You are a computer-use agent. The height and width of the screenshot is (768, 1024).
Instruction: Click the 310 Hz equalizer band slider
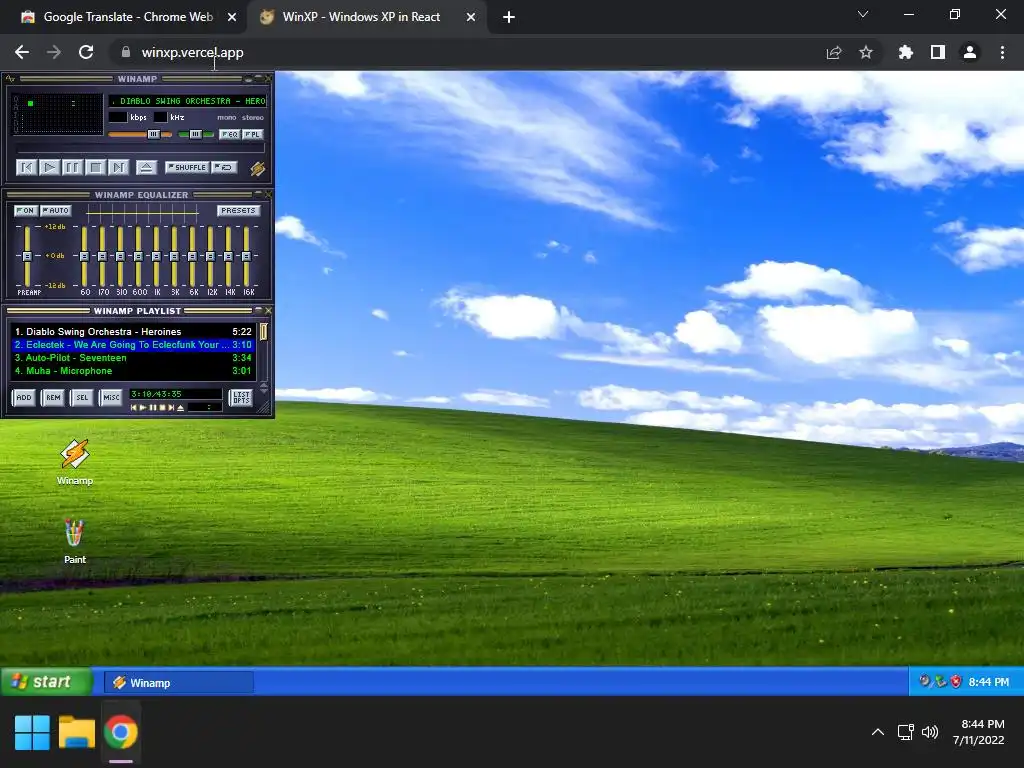[x=120, y=256]
